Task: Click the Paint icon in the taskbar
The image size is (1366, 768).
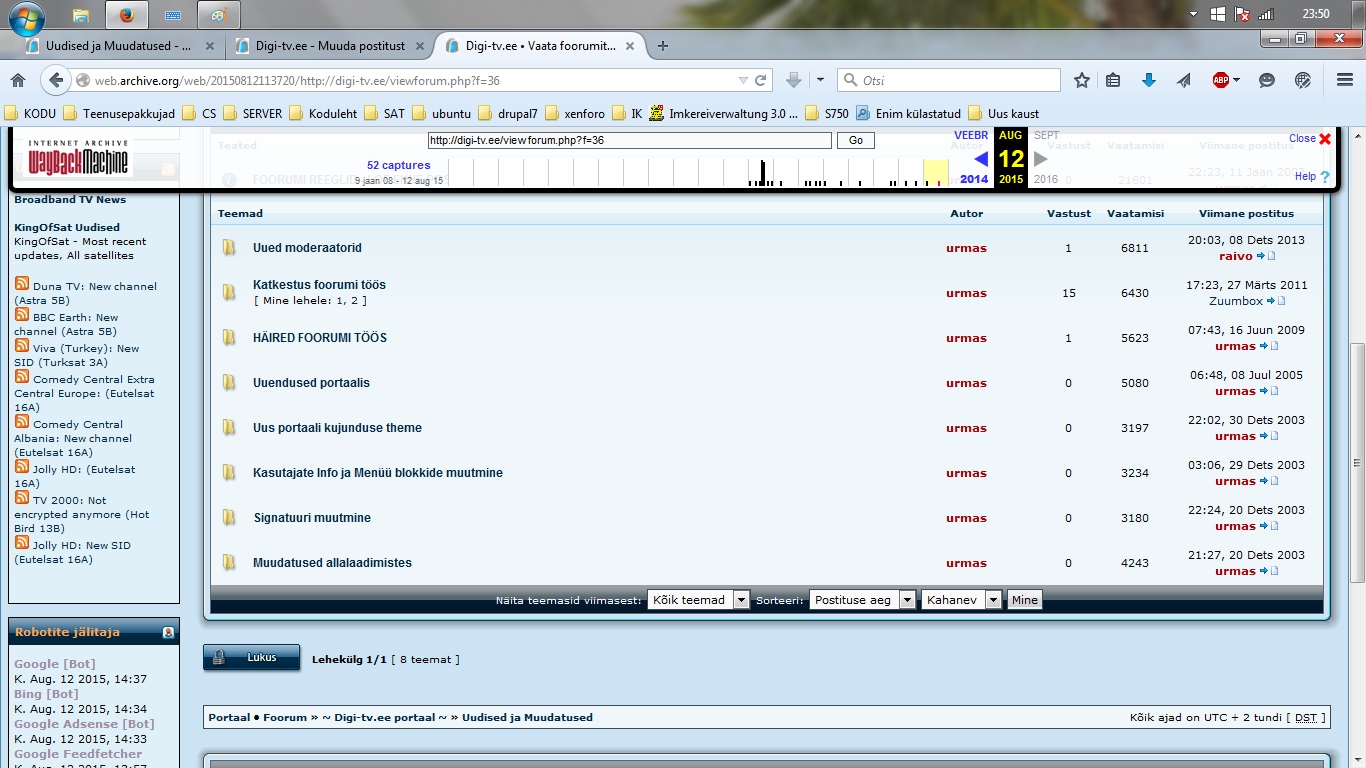Action: (x=219, y=15)
